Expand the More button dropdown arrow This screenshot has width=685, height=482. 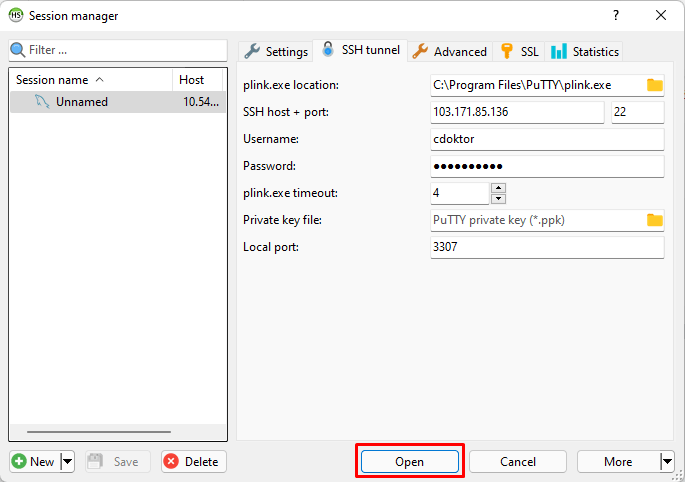pyautogui.click(x=667, y=462)
